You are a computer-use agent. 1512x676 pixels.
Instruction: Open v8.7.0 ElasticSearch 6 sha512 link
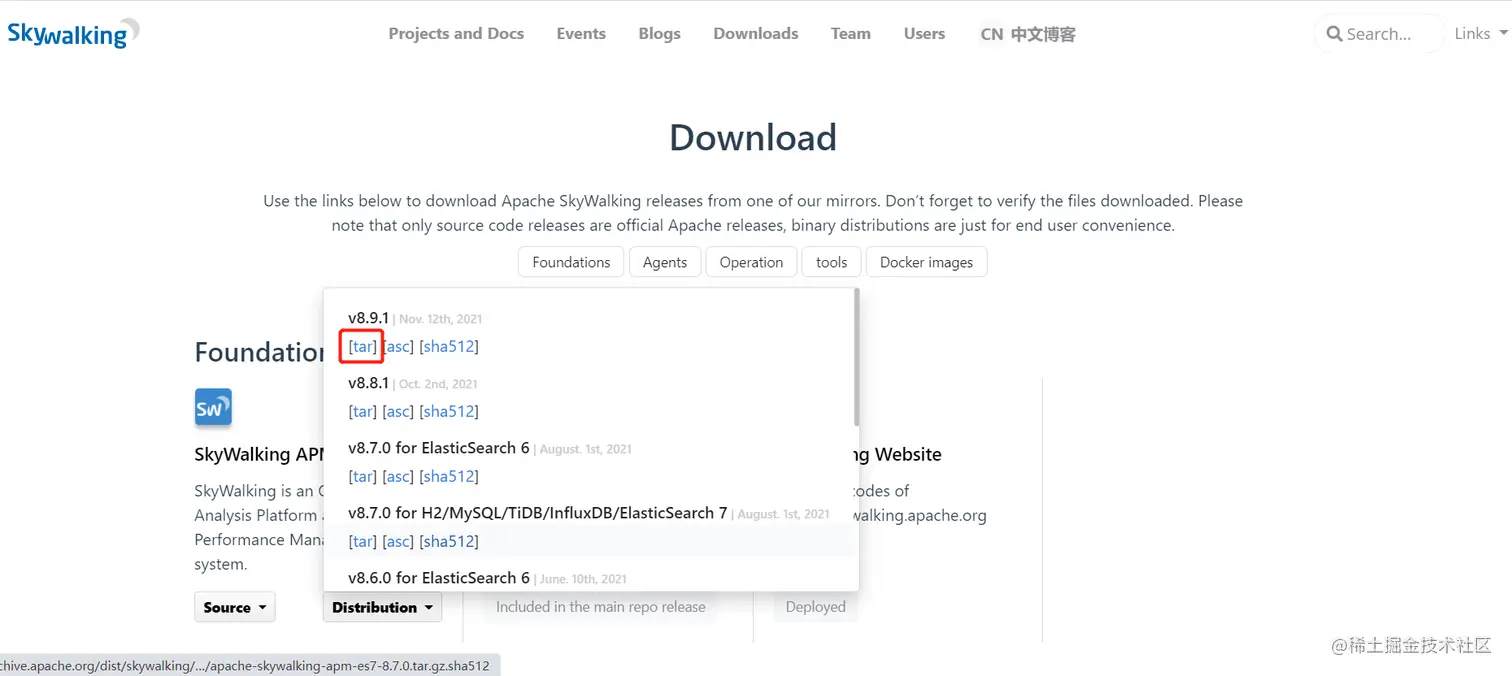(x=449, y=476)
